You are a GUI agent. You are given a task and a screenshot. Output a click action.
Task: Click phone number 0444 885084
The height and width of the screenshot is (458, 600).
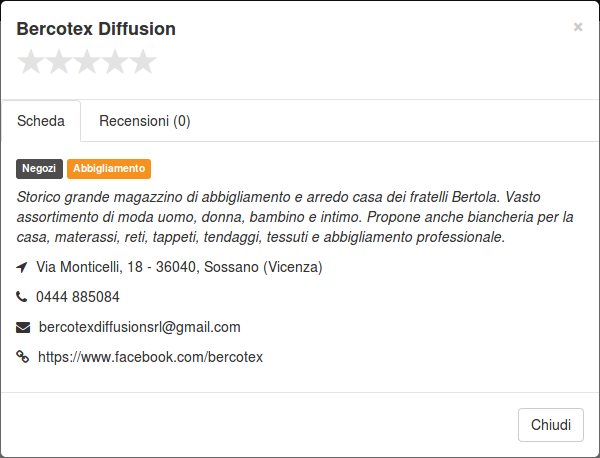coord(78,297)
